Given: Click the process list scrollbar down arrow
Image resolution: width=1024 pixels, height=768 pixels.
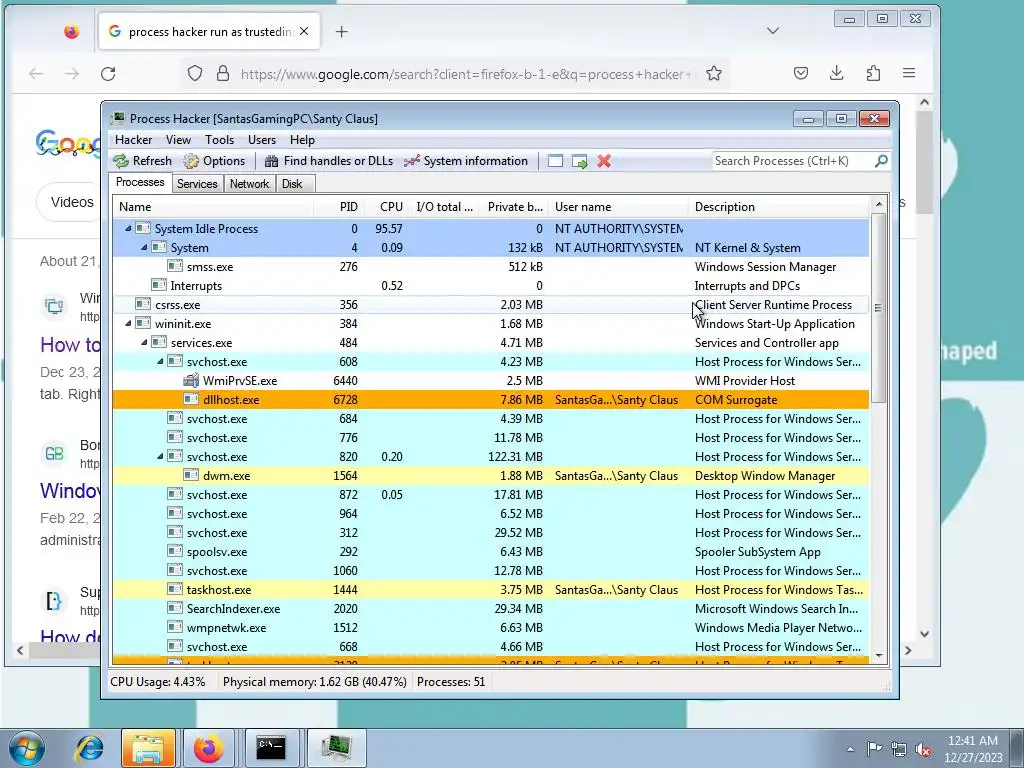Looking at the screenshot, I should tap(879, 655).
